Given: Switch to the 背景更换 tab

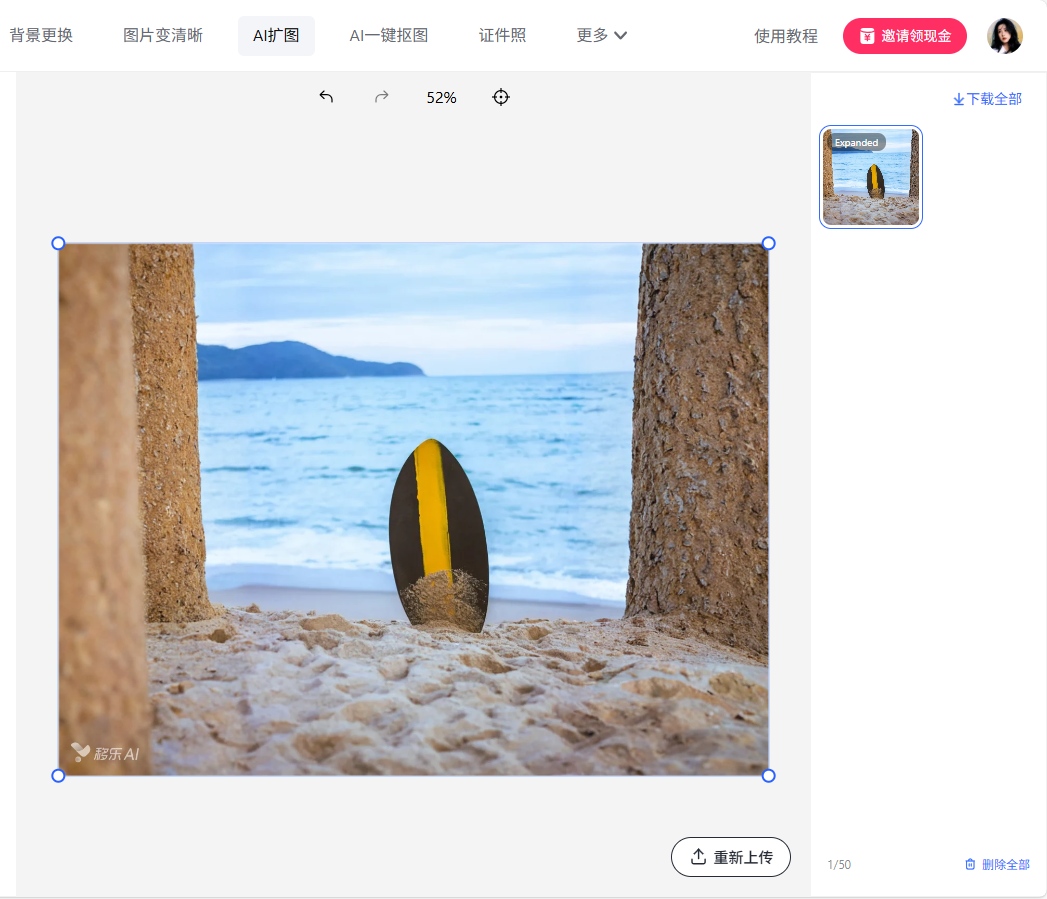Looking at the screenshot, I should pos(41,36).
